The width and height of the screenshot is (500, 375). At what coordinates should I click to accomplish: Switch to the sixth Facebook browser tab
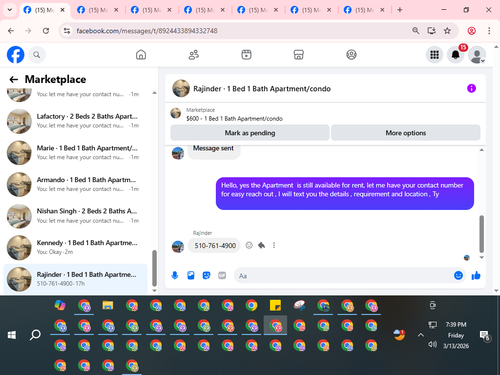point(311,10)
